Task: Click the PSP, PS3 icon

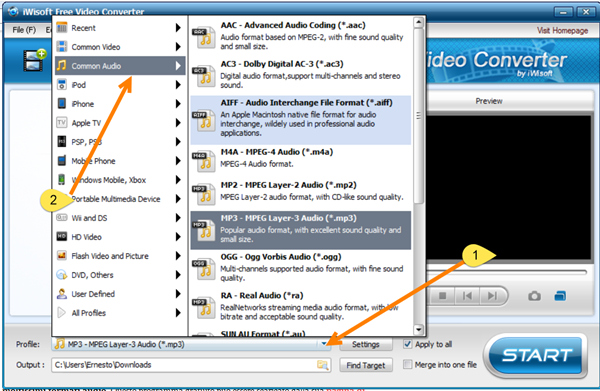Action: pos(62,142)
